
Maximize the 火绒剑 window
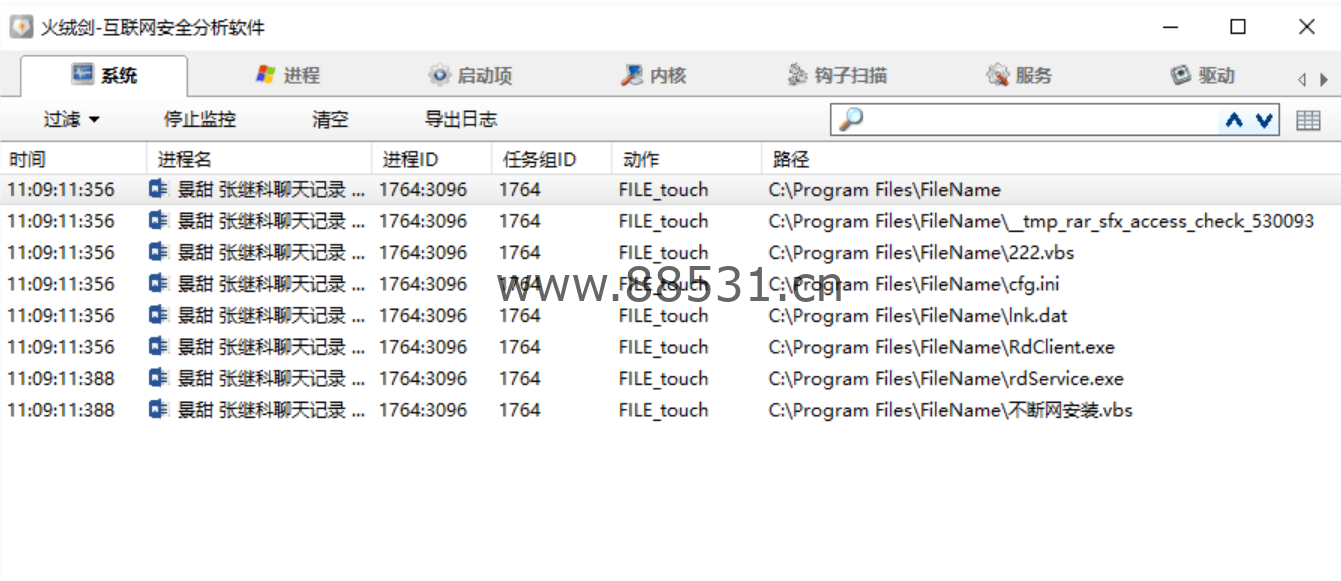tap(1238, 27)
